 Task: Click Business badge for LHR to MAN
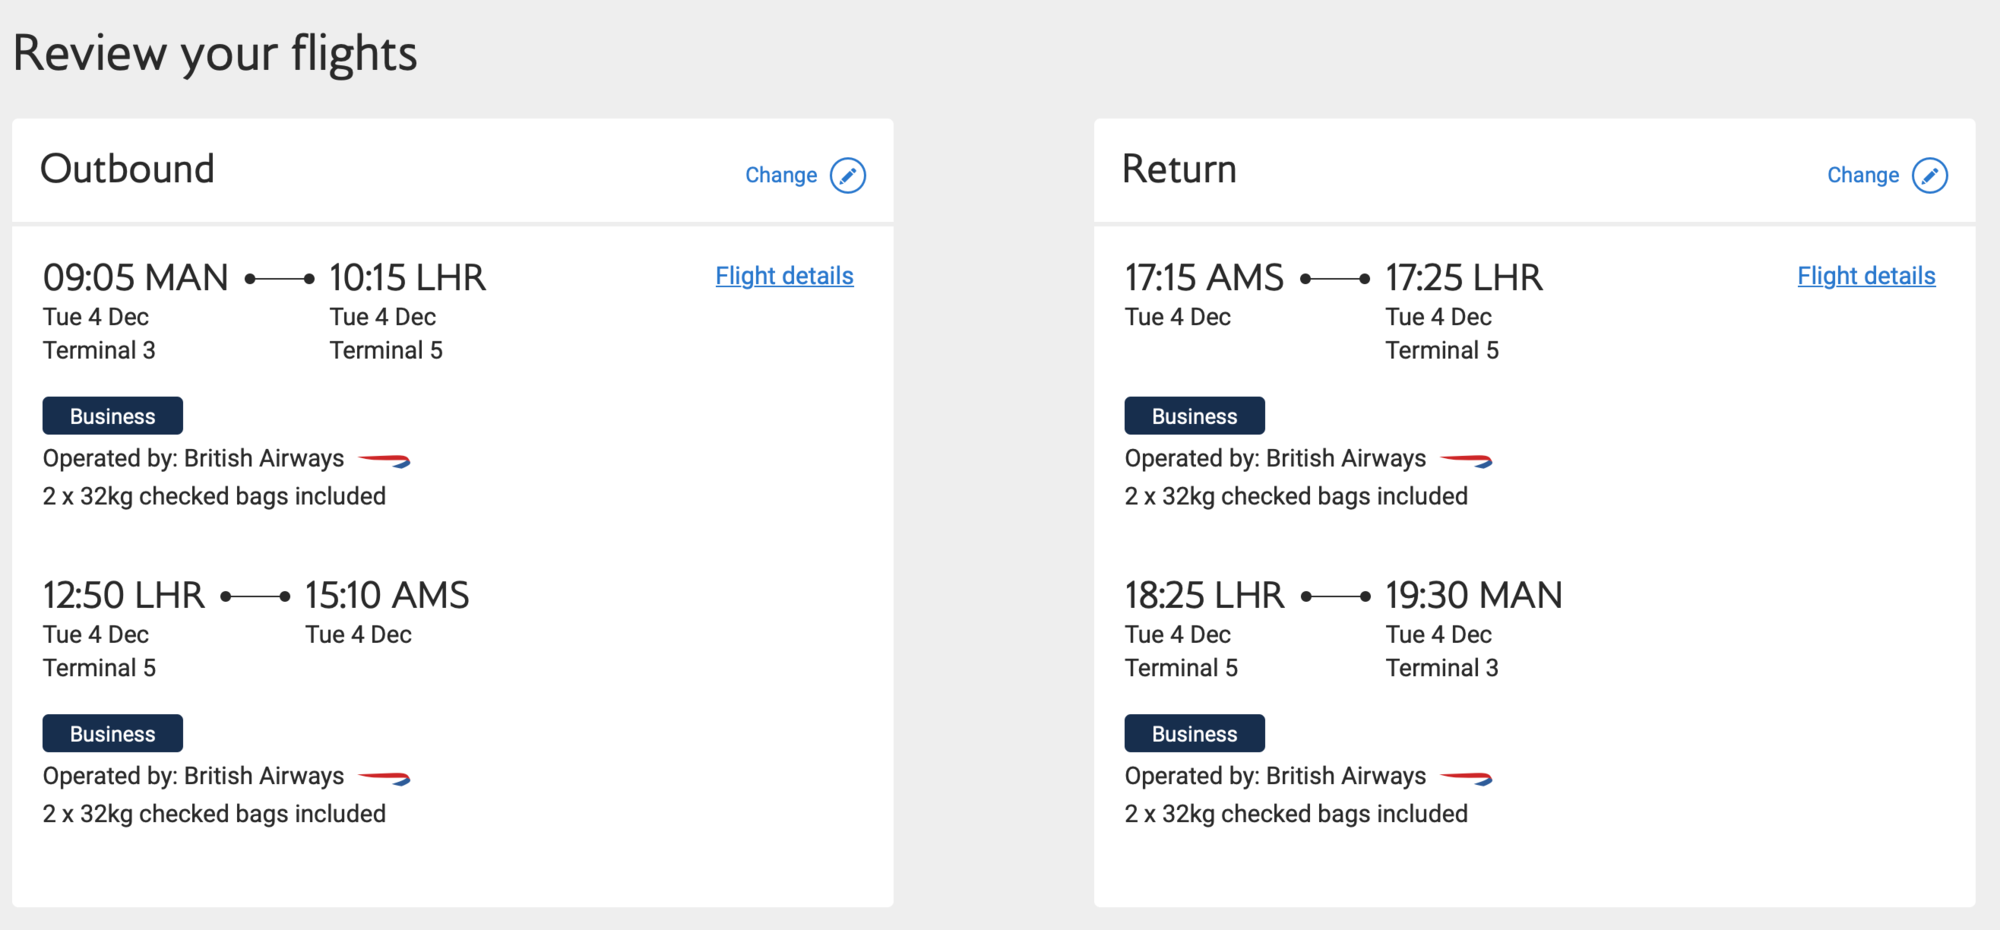(x=1195, y=733)
